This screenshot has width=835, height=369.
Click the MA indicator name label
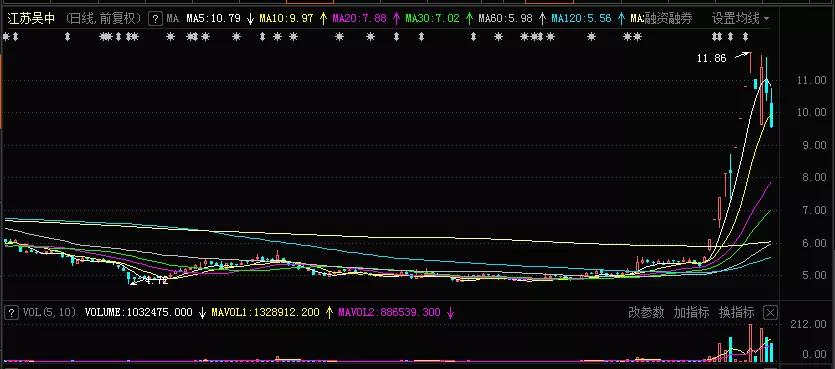click(x=173, y=19)
